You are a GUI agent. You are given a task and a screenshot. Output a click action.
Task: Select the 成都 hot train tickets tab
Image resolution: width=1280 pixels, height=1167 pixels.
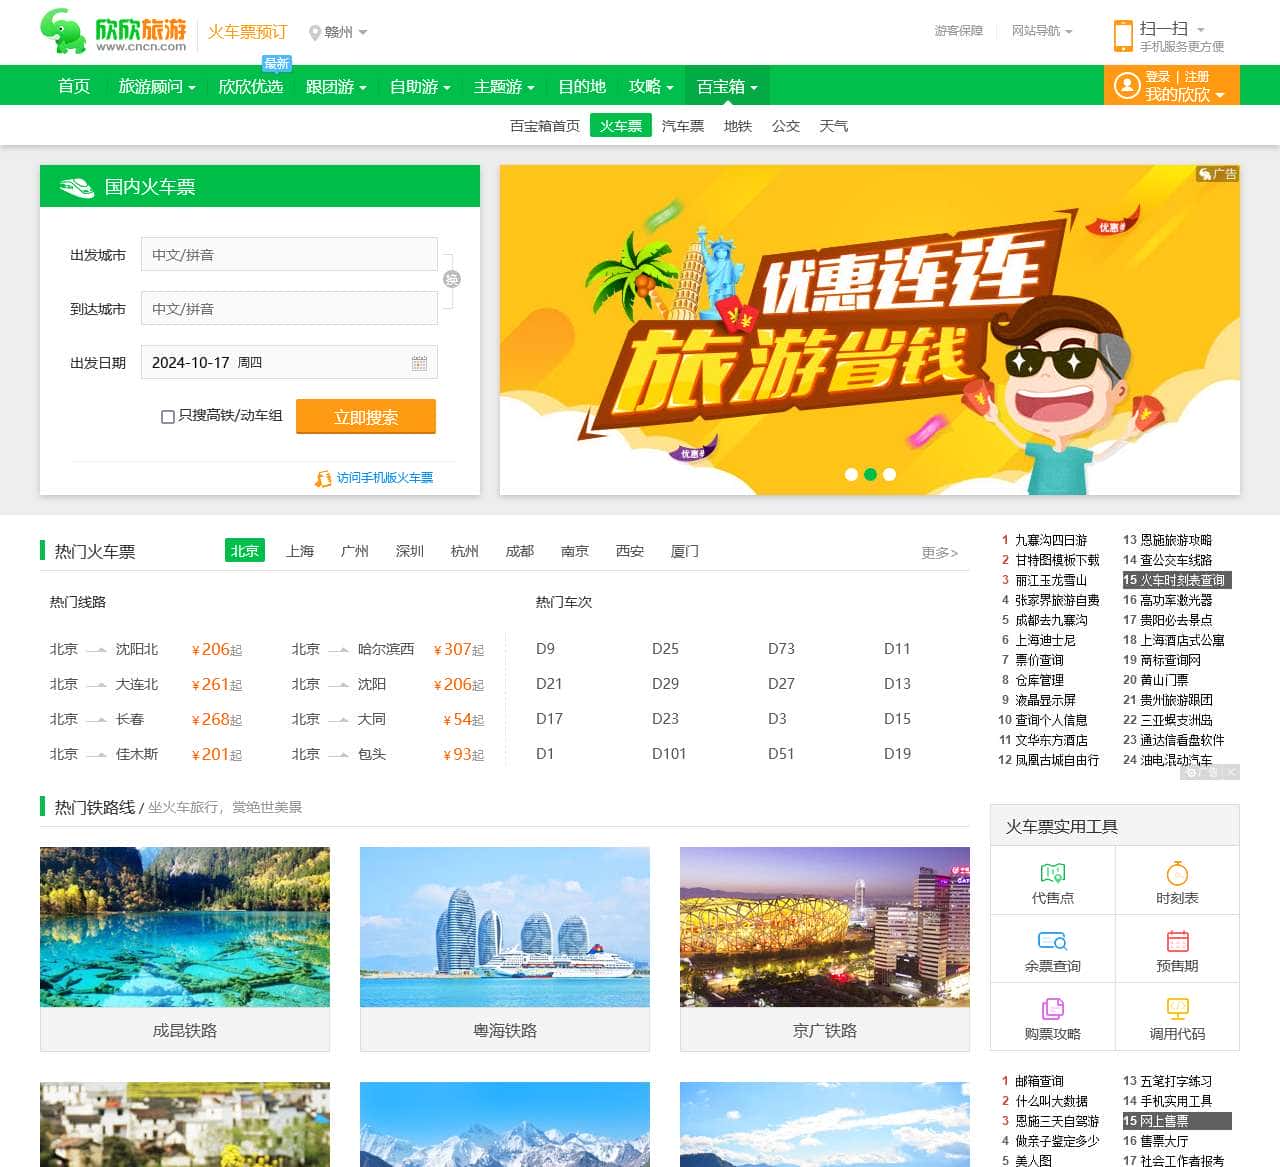[520, 551]
